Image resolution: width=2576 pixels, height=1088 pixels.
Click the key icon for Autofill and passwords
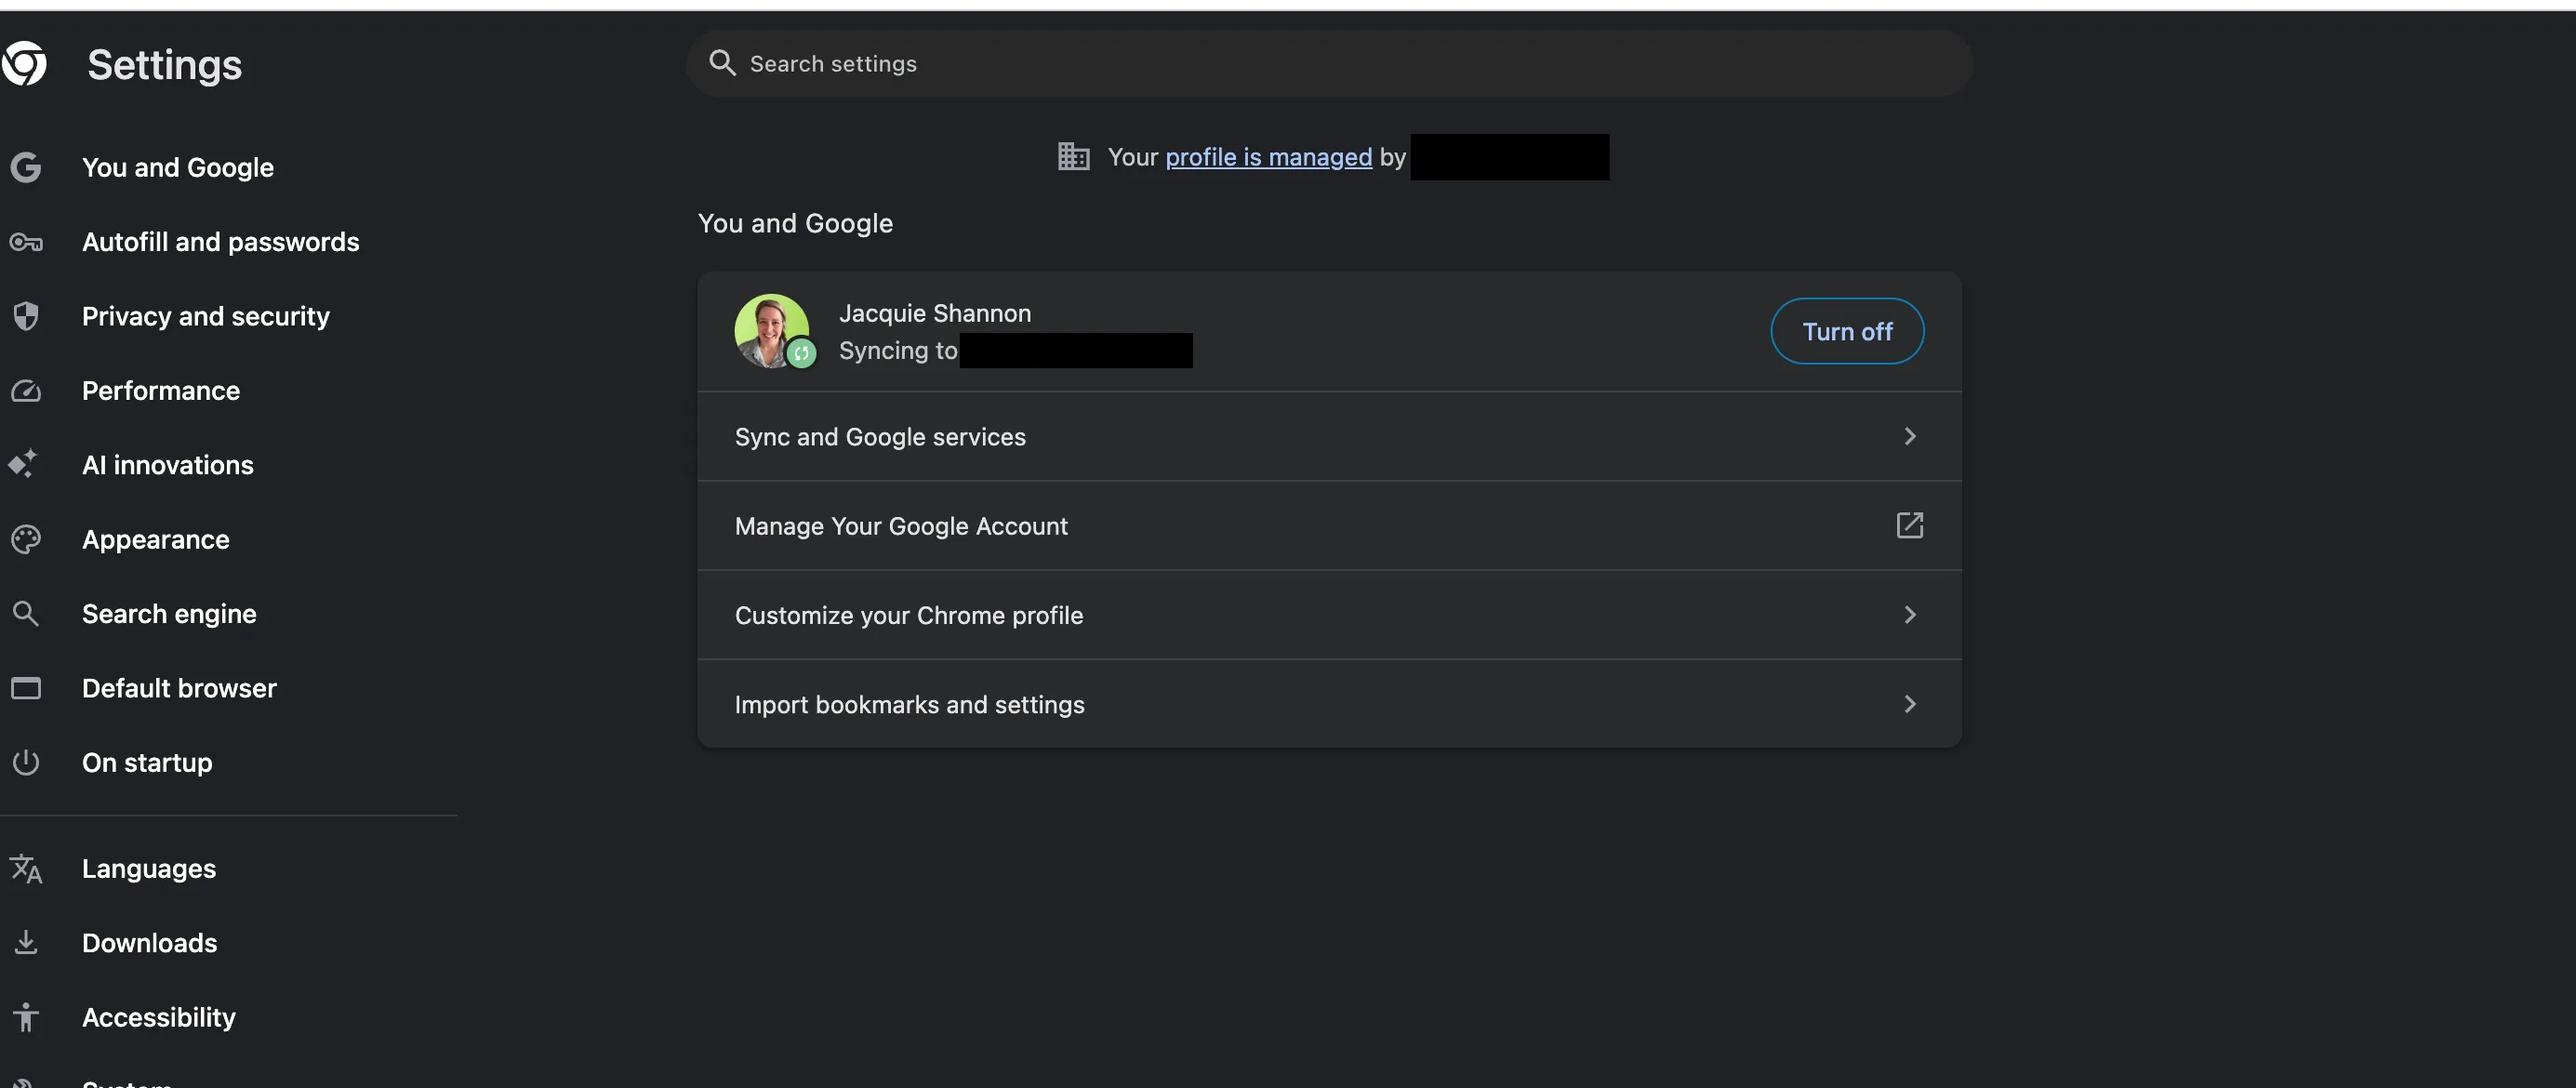(x=26, y=242)
